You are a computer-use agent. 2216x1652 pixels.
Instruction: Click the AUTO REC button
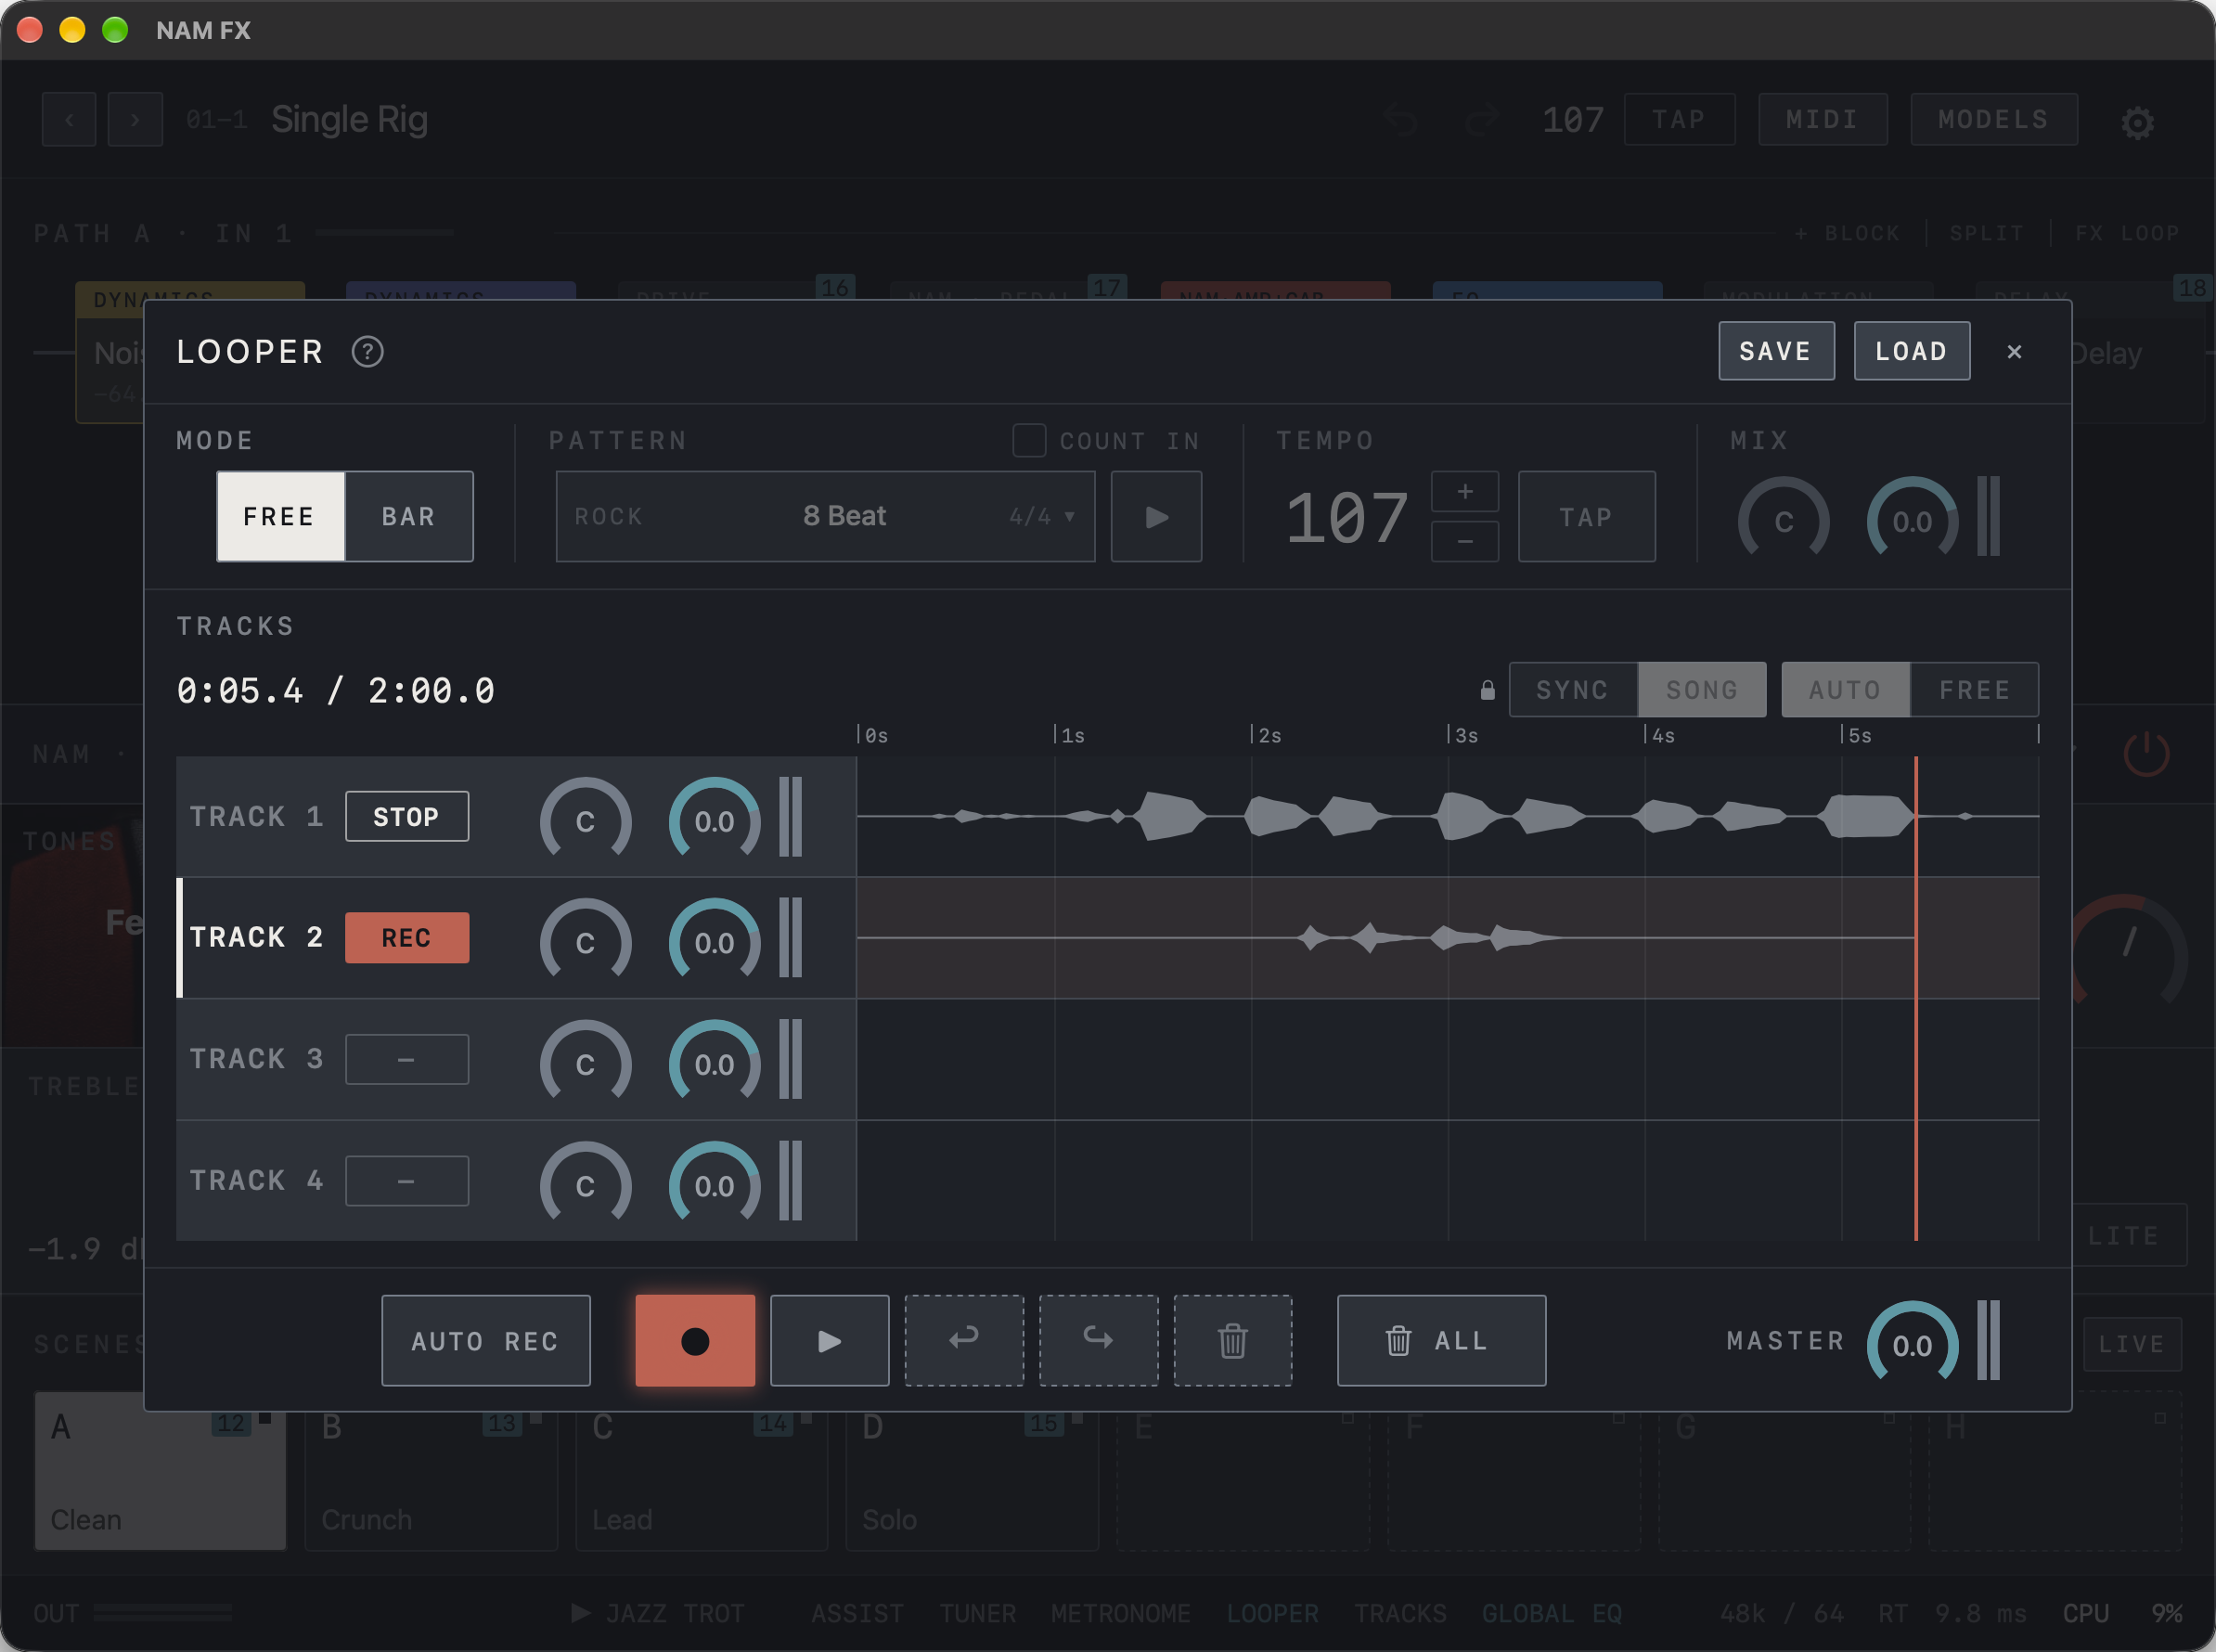pos(485,1340)
